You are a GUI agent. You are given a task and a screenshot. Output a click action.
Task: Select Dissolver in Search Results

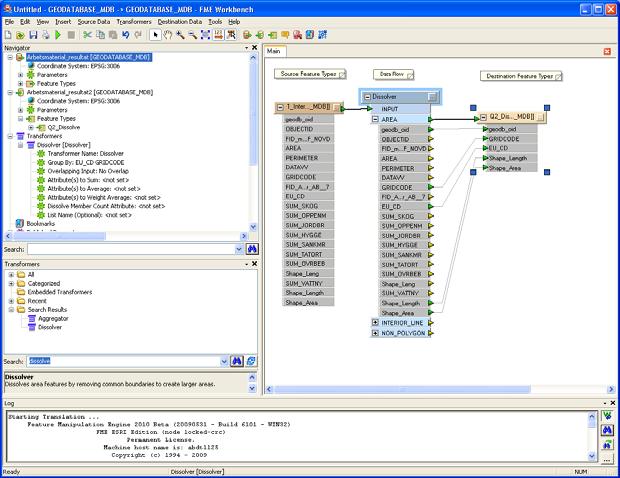50,327
